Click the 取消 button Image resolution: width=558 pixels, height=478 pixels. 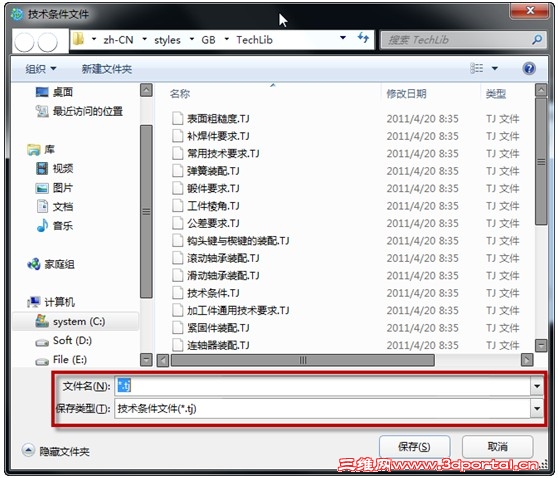pos(497,446)
